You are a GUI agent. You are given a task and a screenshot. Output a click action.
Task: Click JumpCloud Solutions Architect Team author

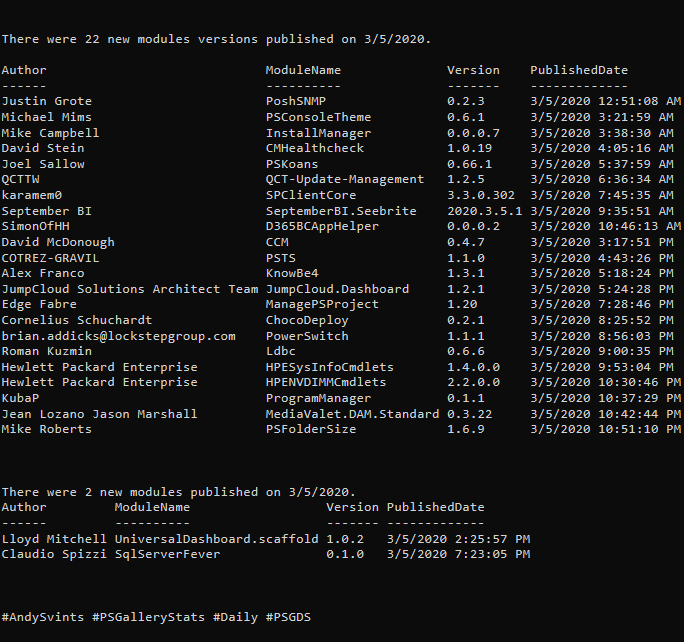pos(130,289)
